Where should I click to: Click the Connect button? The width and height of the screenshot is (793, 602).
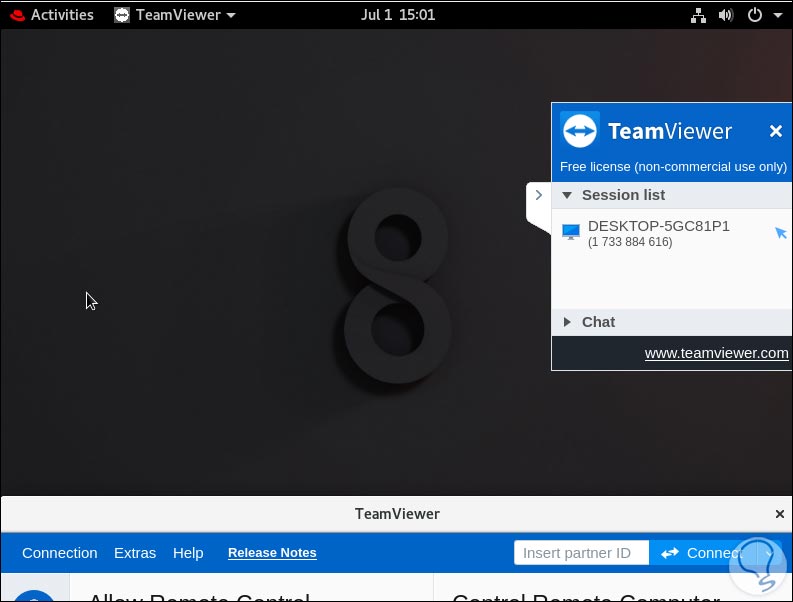pos(703,553)
